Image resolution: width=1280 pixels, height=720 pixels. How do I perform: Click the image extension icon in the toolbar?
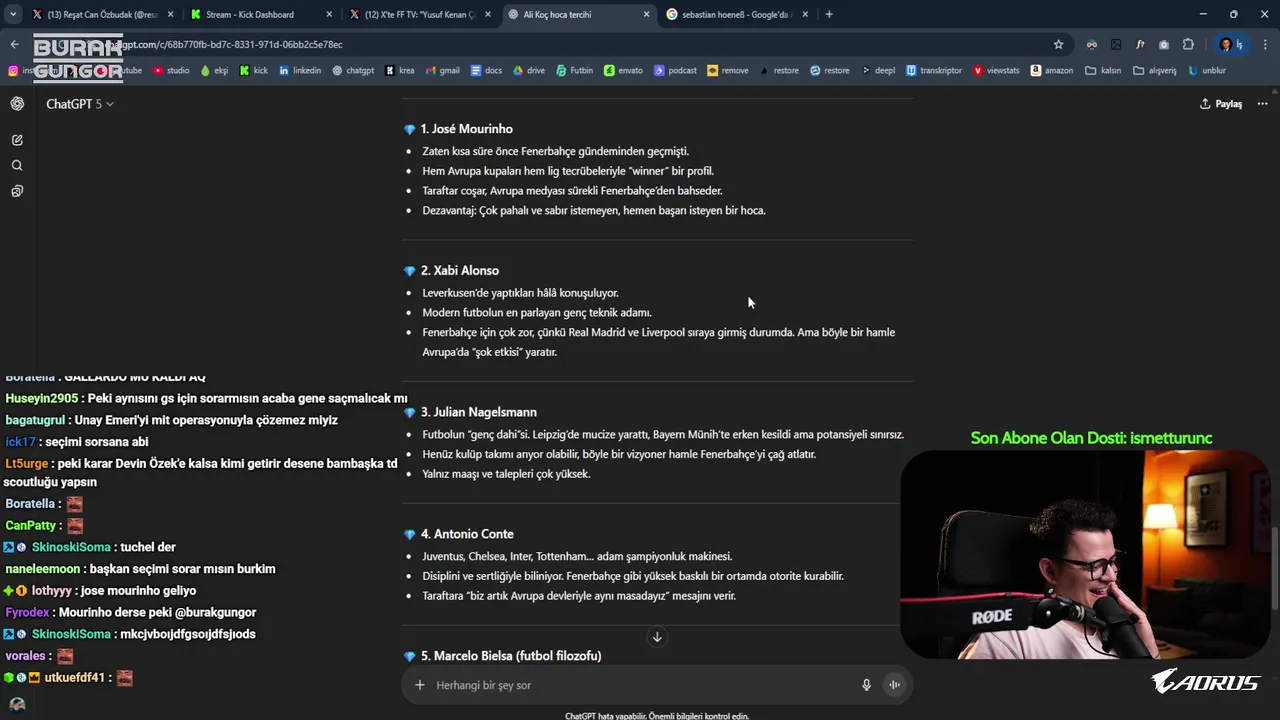1116,44
